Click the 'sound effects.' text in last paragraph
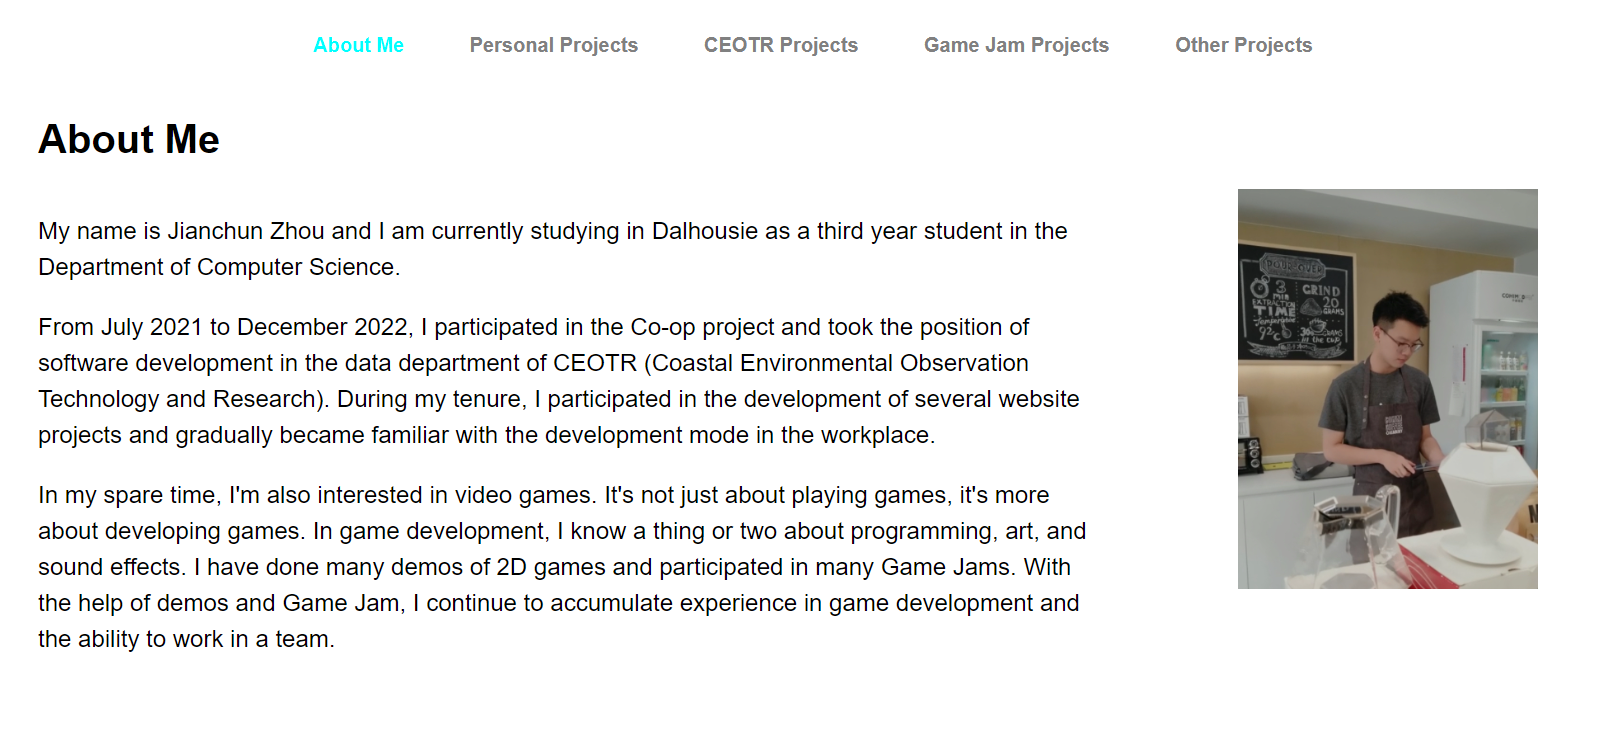The image size is (1602, 751). click(112, 567)
